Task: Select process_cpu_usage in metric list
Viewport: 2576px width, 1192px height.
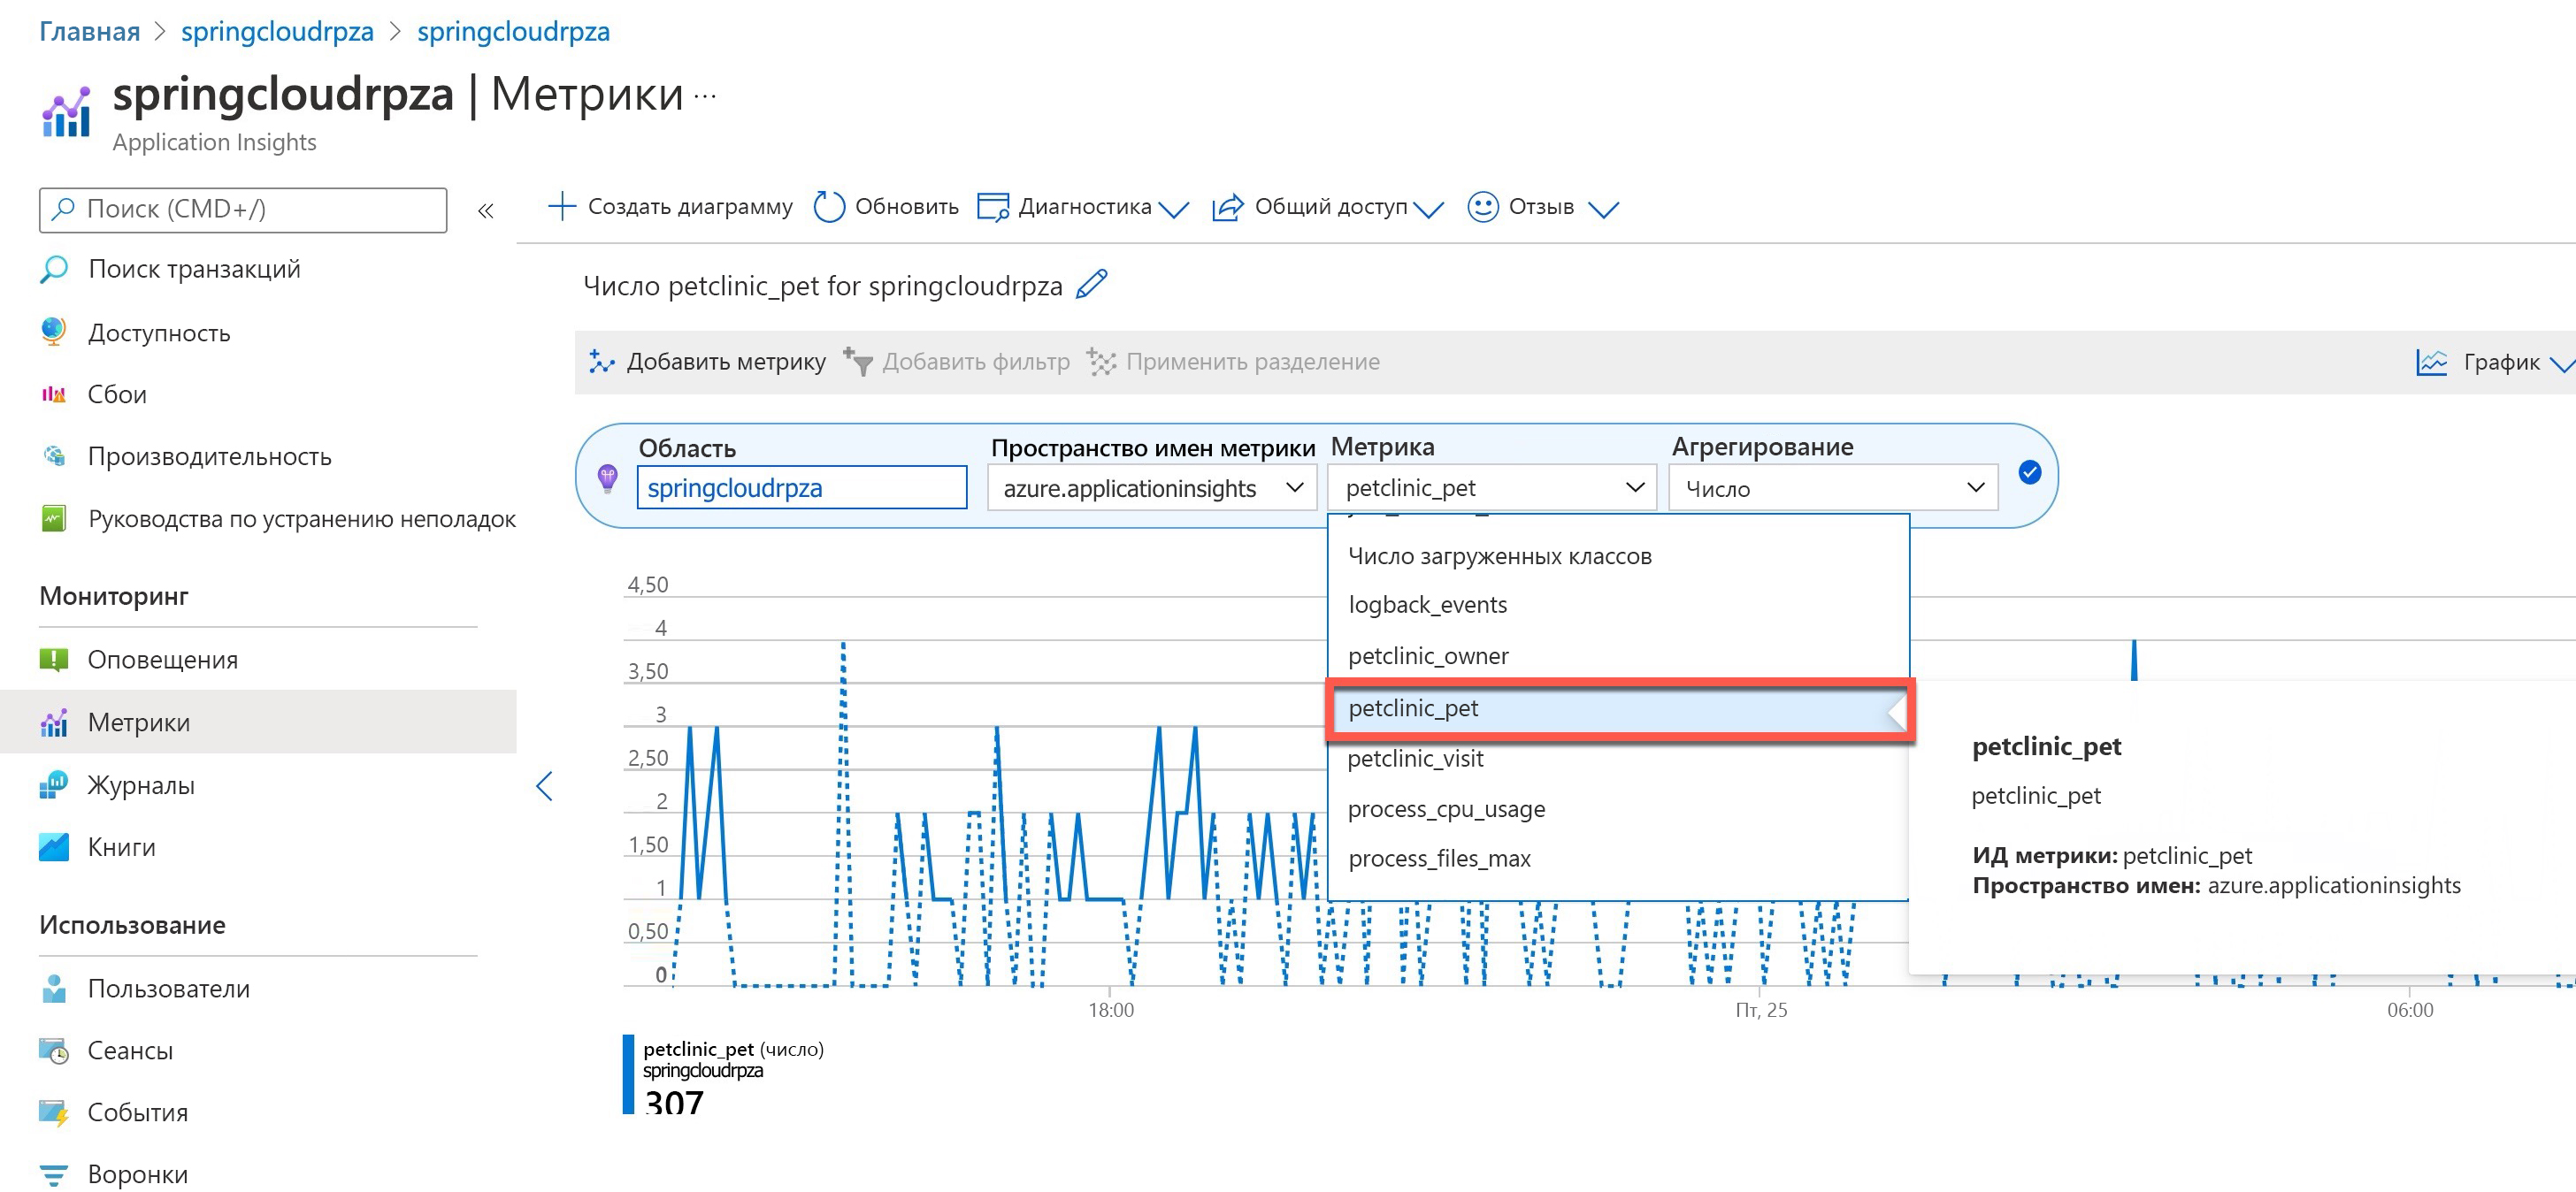Action: click(1618, 809)
